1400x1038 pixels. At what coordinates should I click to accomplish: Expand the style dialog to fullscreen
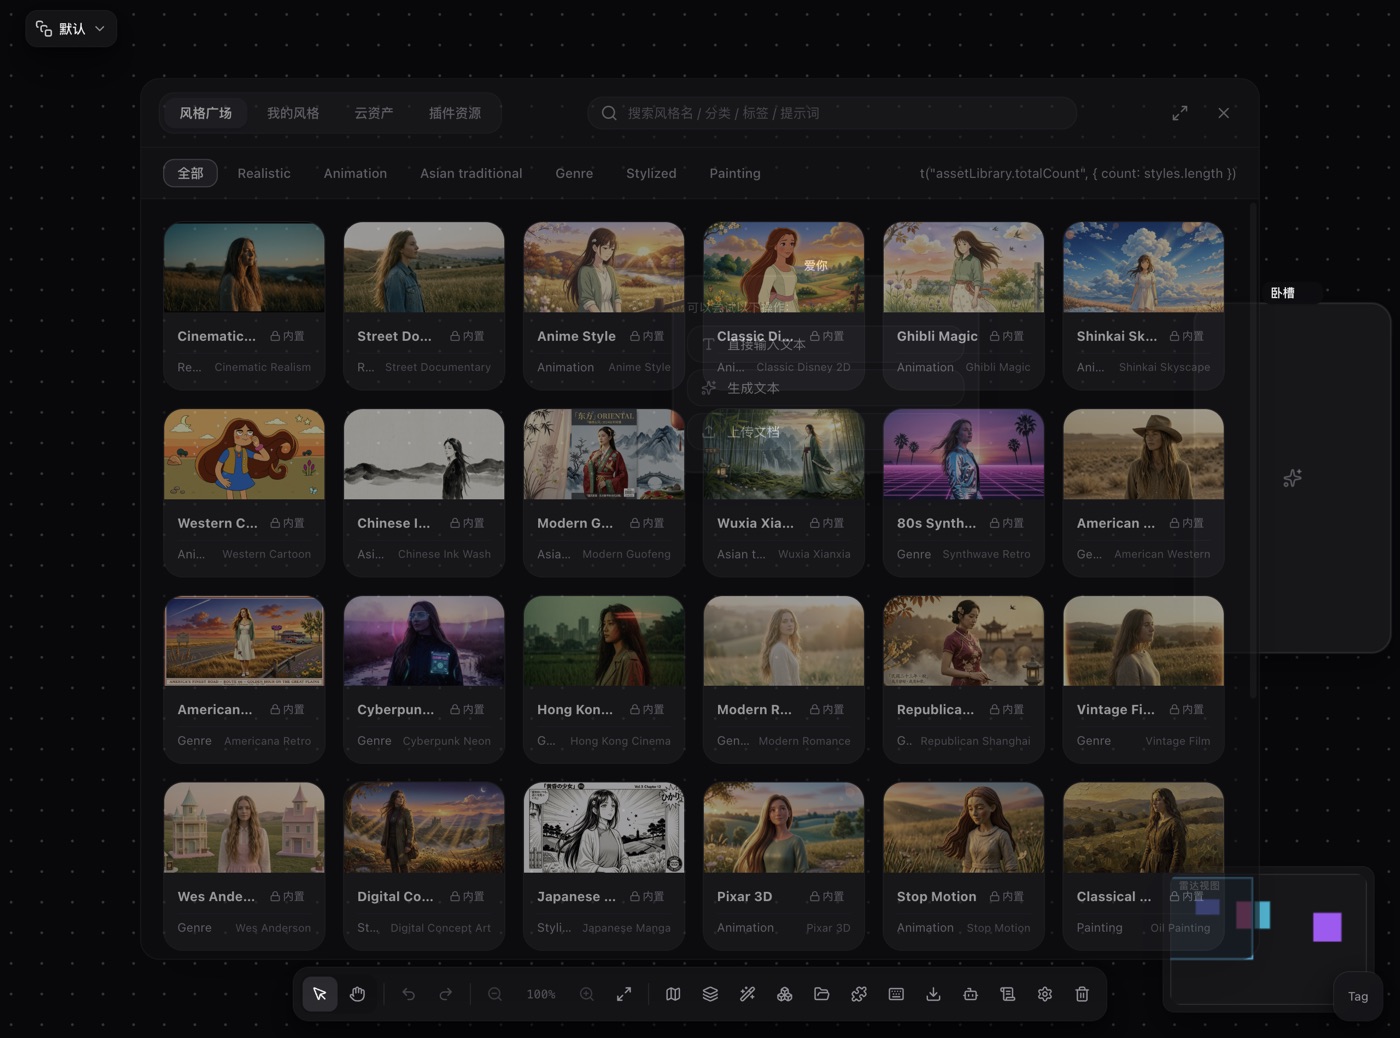(1180, 113)
